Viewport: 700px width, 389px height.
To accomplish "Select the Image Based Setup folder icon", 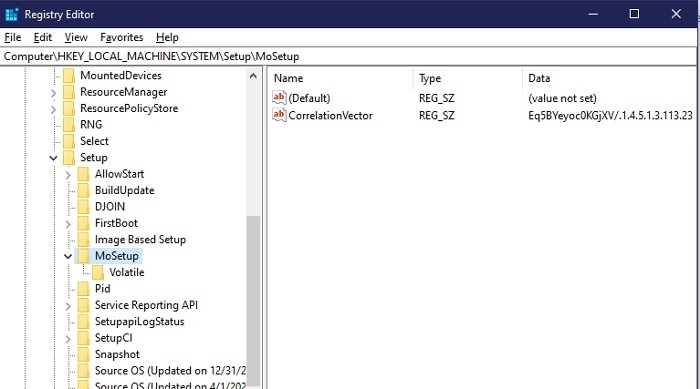I will coord(83,240).
